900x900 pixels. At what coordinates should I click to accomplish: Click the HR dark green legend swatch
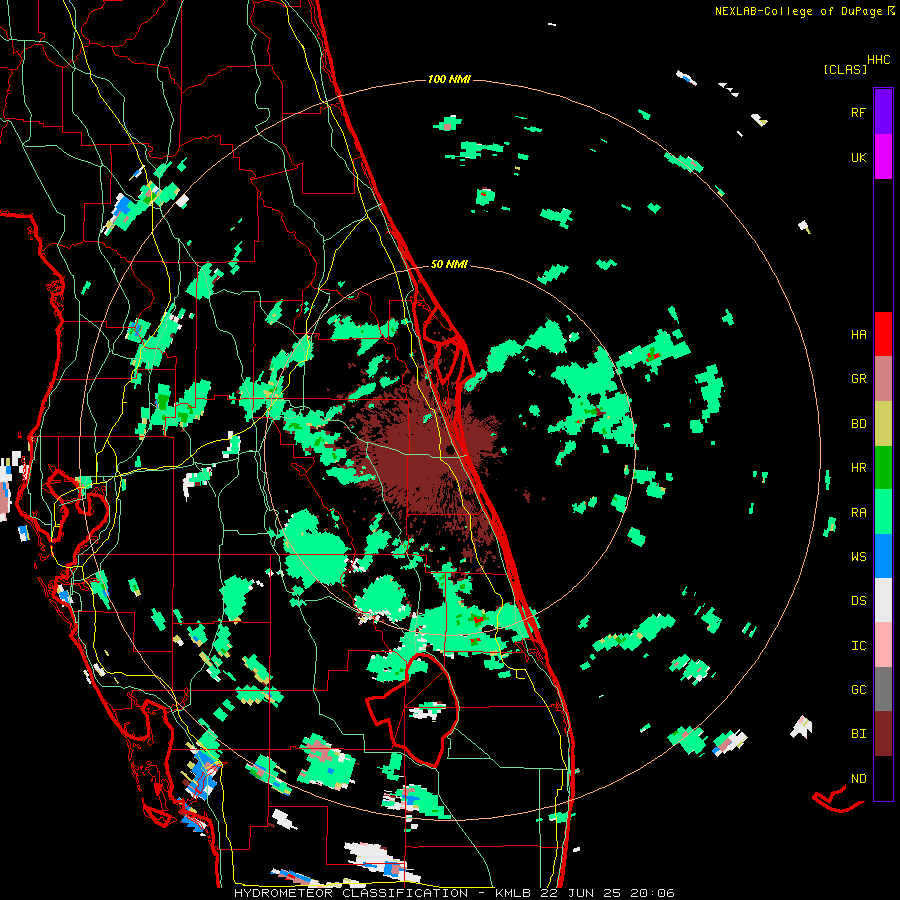tap(883, 468)
